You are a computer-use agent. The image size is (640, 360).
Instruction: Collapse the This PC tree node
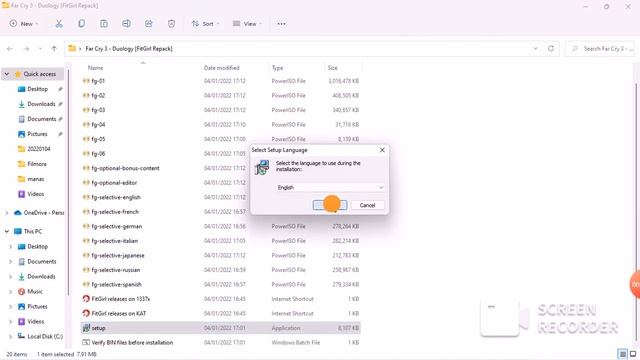(7, 231)
